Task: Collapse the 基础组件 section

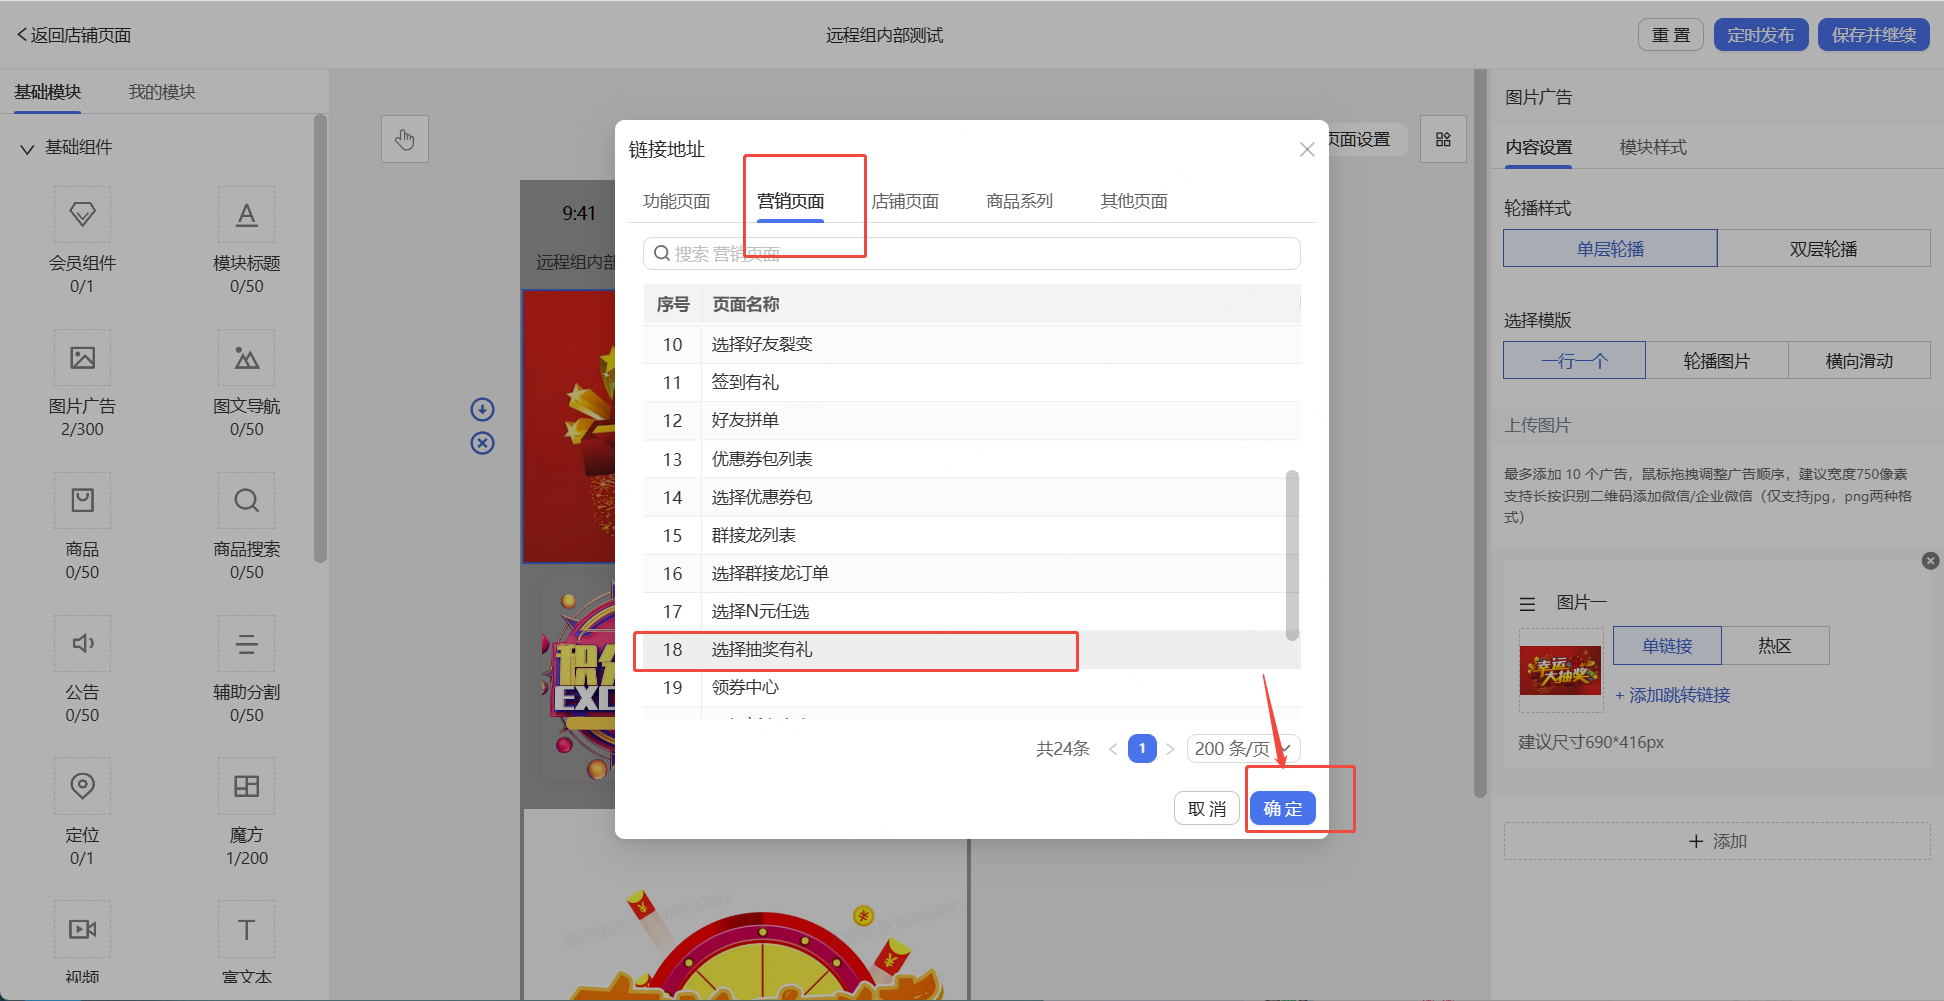Action: tap(27, 149)
